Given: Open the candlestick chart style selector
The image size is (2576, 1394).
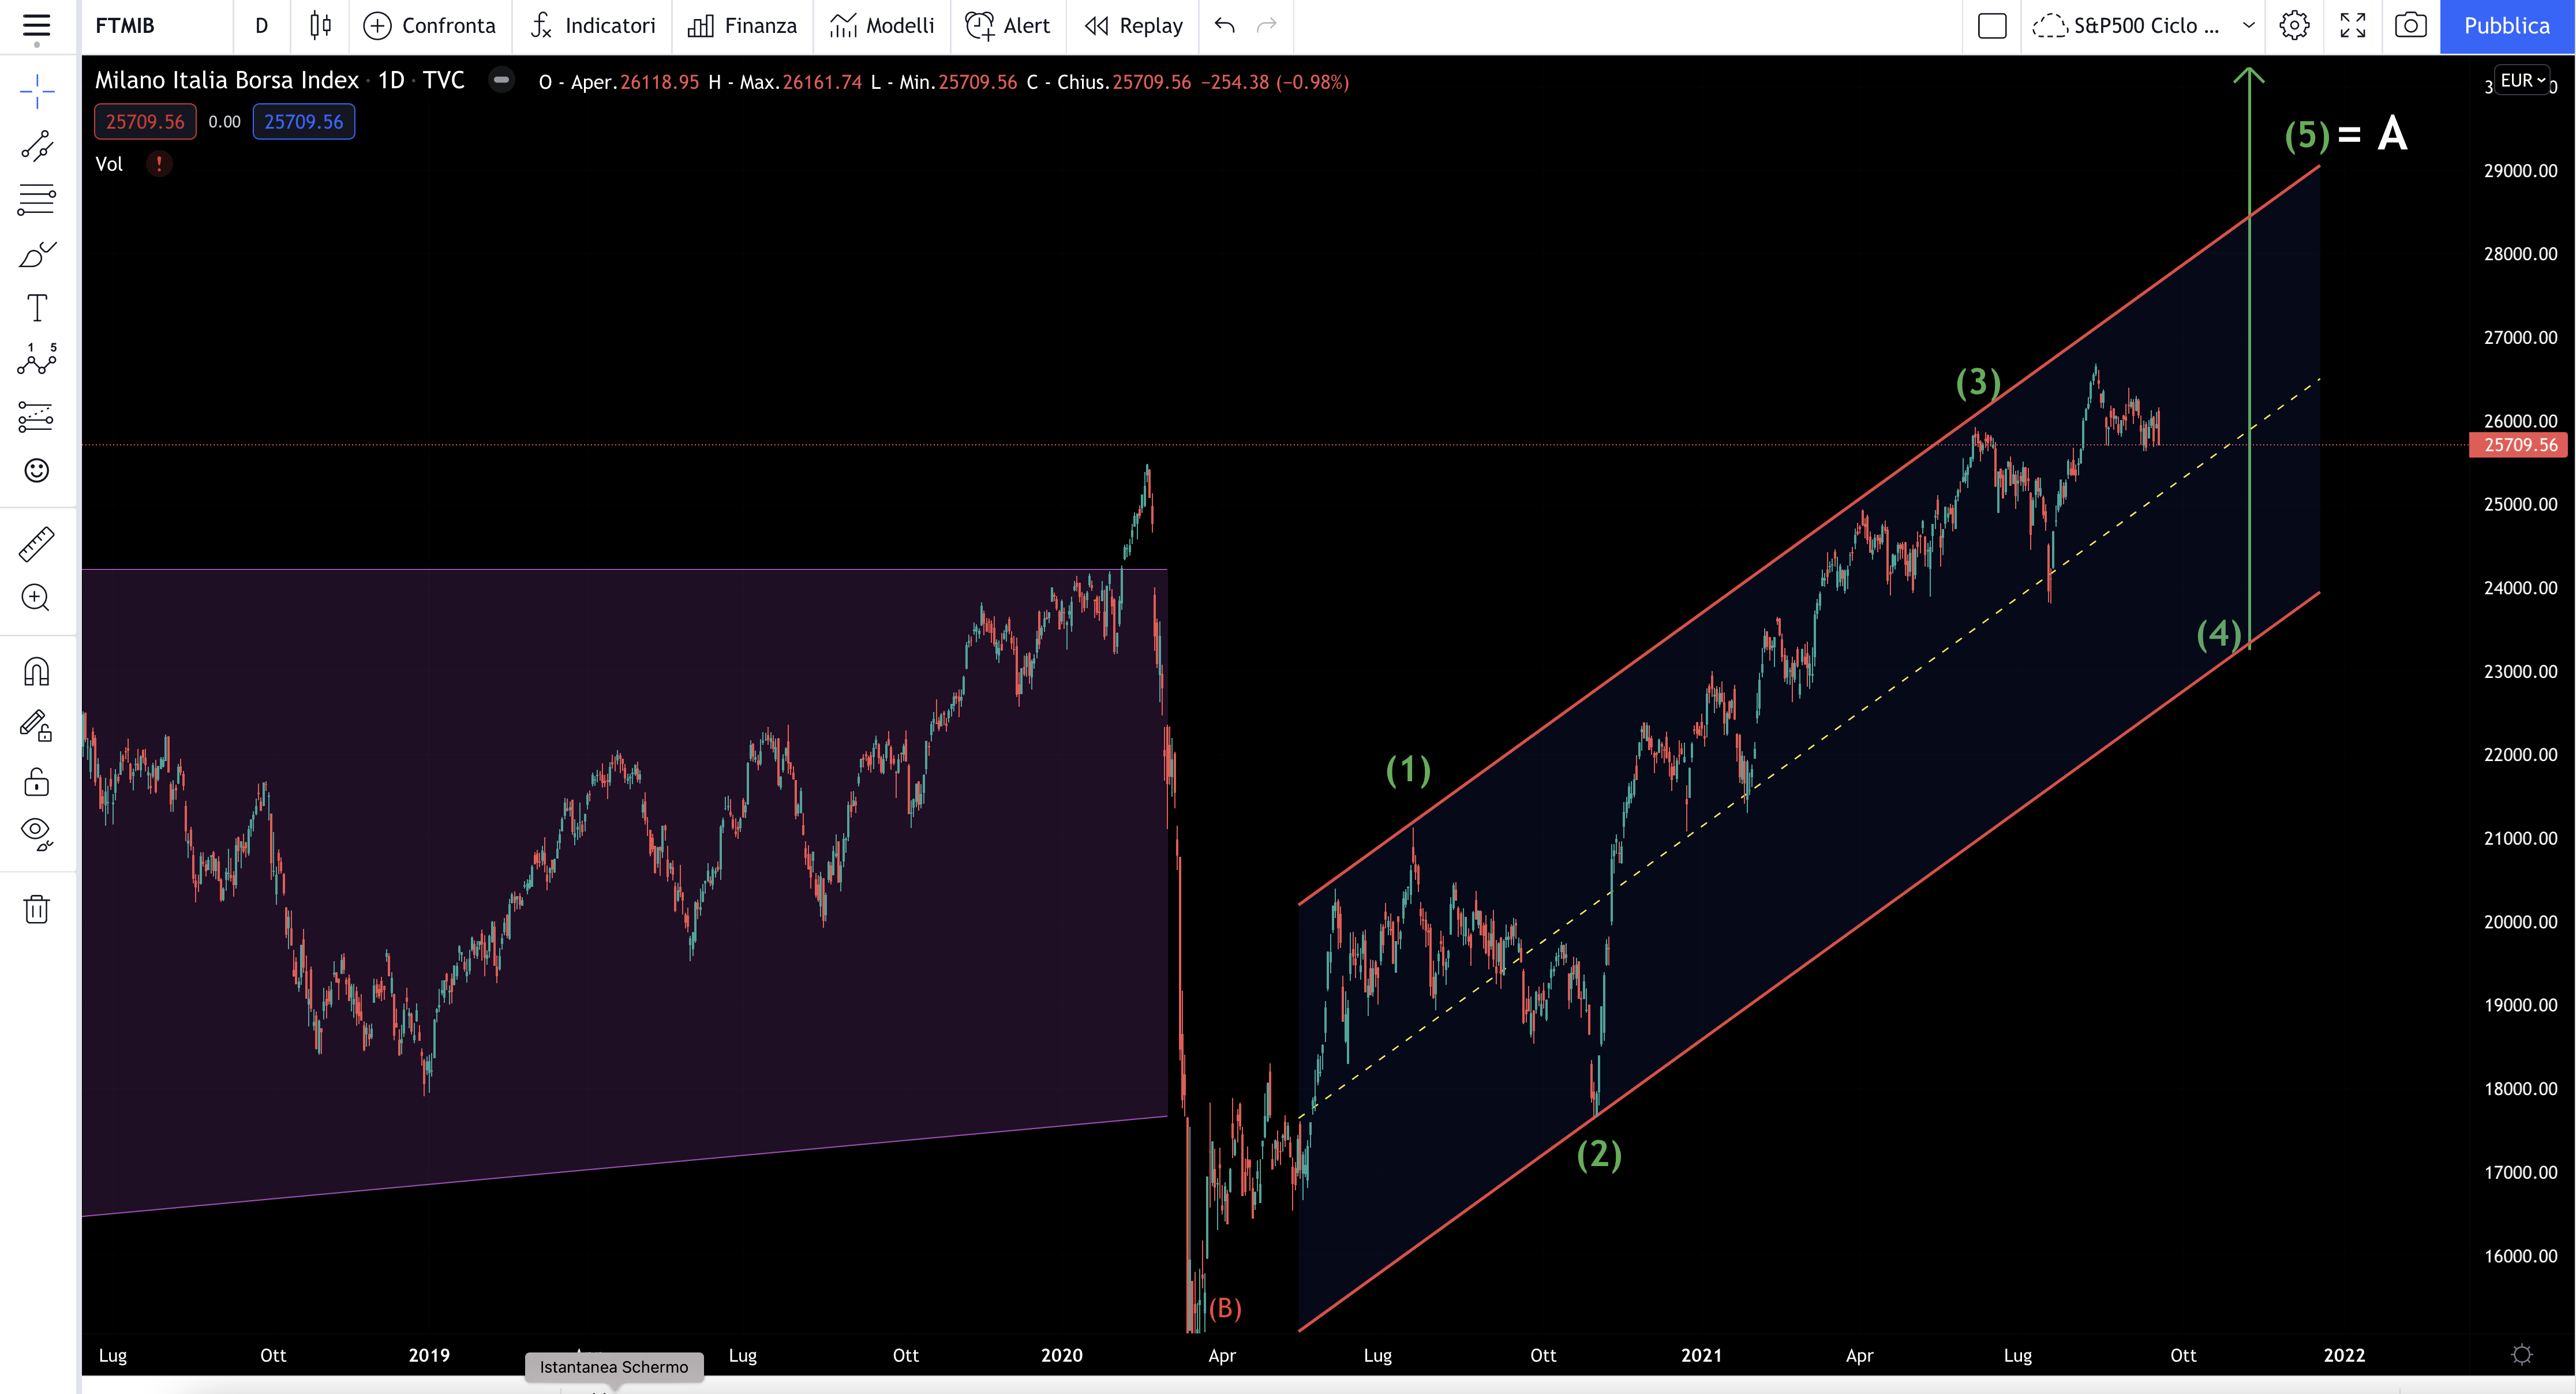Looking at the screenshot, I should point(320,26).
